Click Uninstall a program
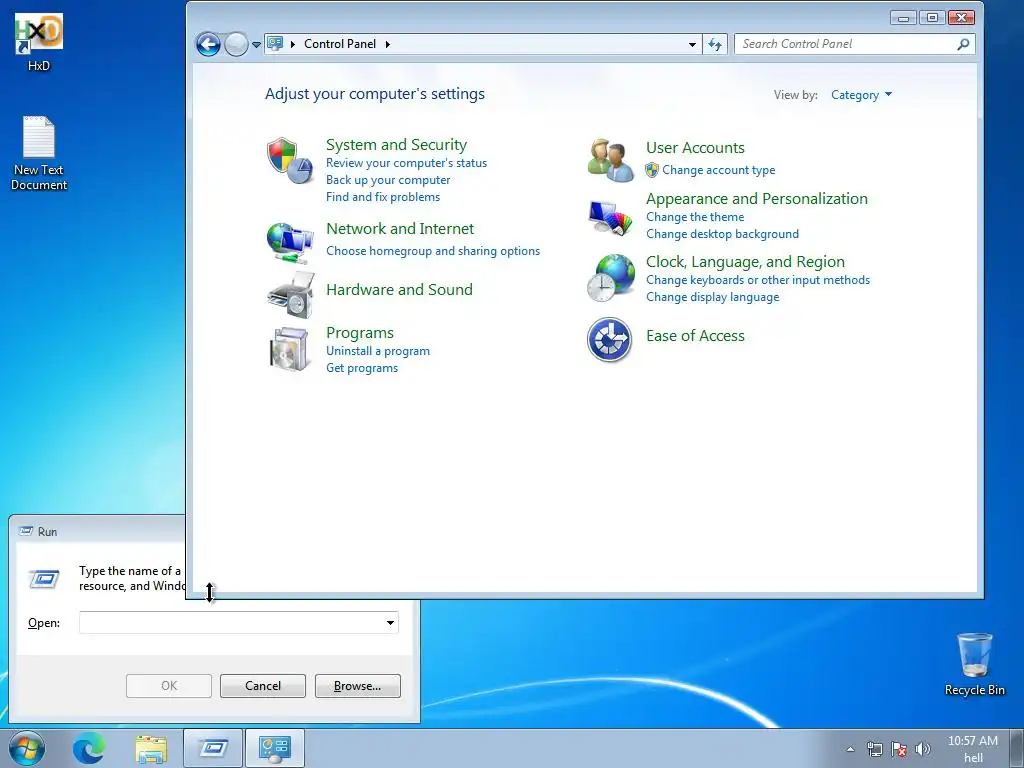This screenshot has width=1024, height=768. (x=377, y=351)
